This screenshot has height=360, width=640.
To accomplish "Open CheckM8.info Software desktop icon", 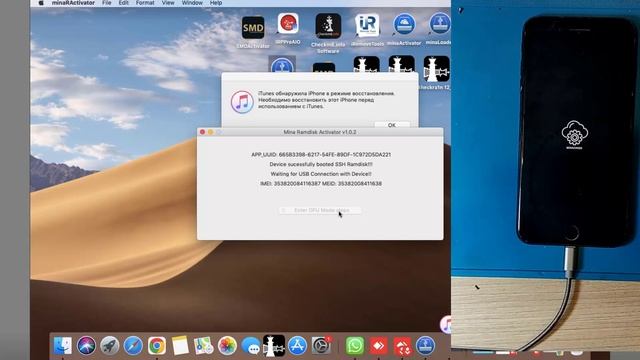I will (x=328, y=26).
